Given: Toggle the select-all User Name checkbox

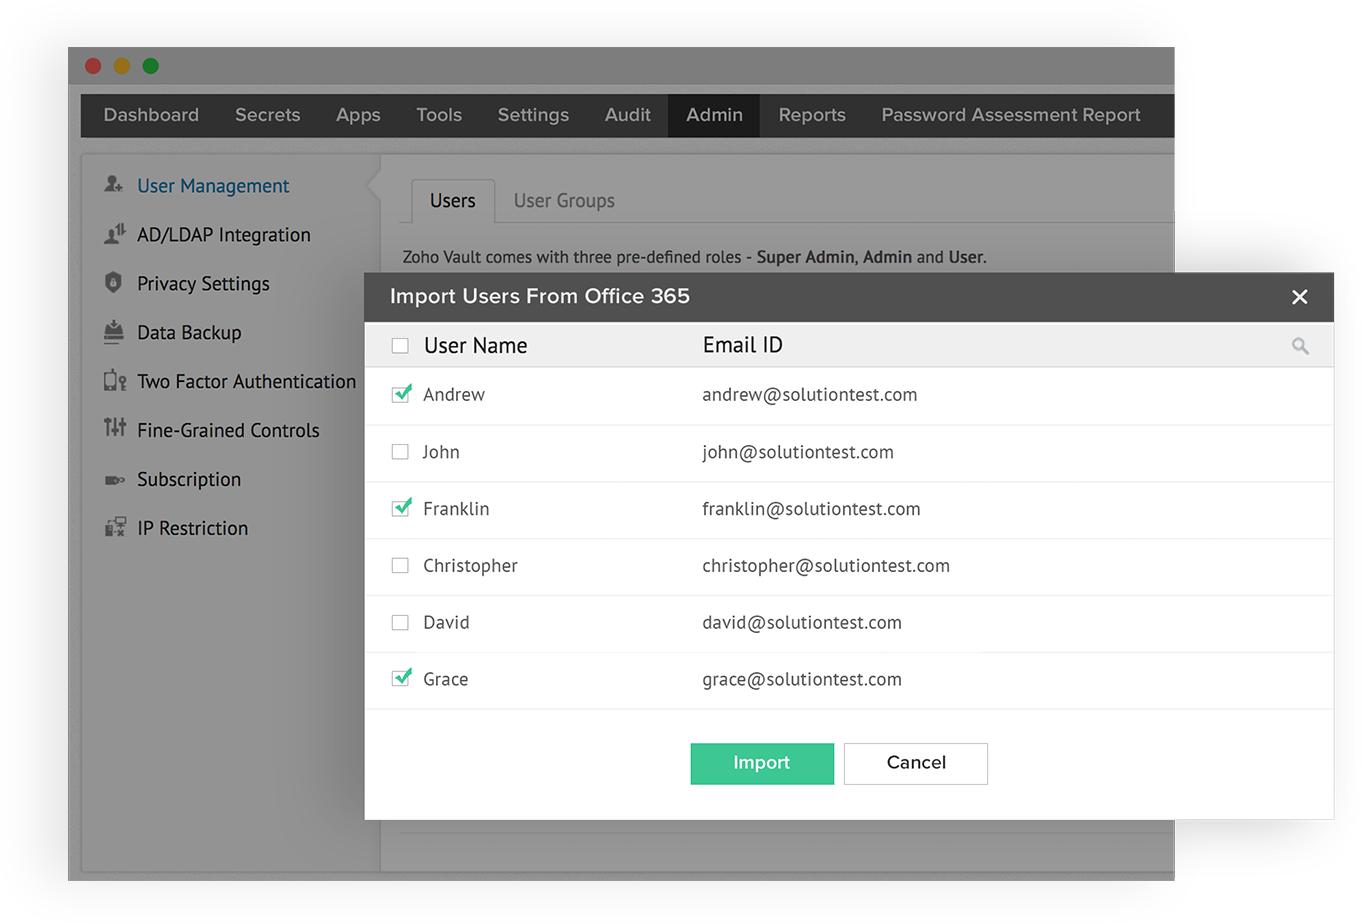Looking at the screenshot, I should point(400,346).
